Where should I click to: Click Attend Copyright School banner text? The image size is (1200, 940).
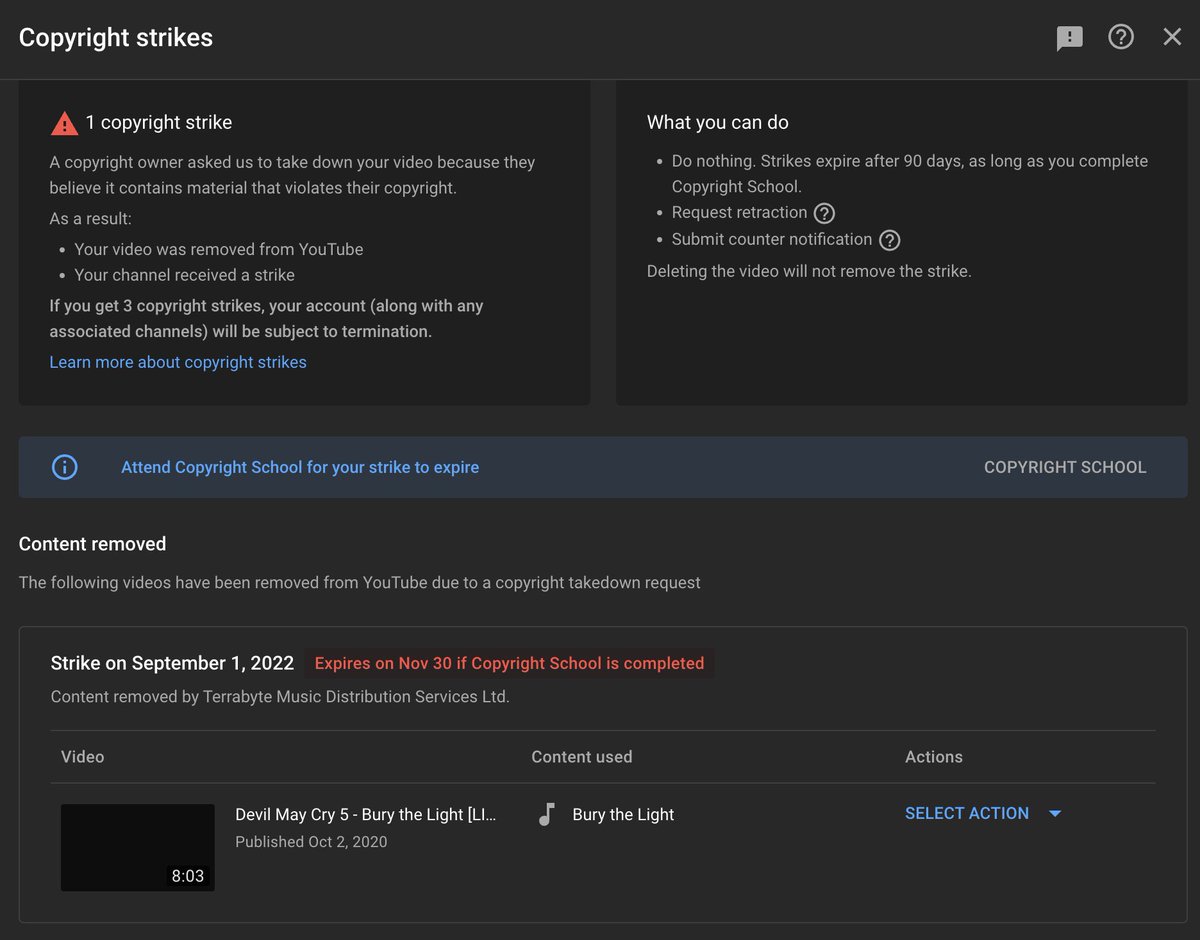(x=300, y=467)
